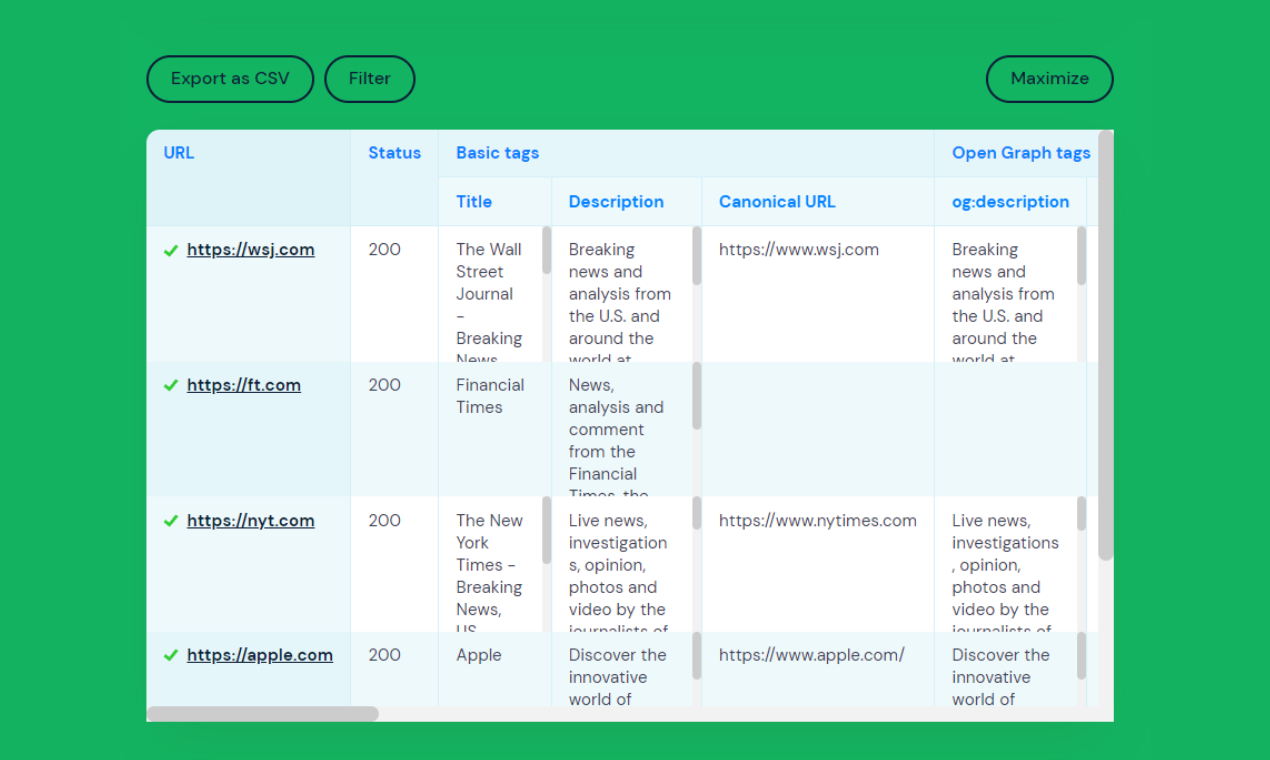Click scrollbar in nyt.com og:description cell

[x=1081, y=514]
